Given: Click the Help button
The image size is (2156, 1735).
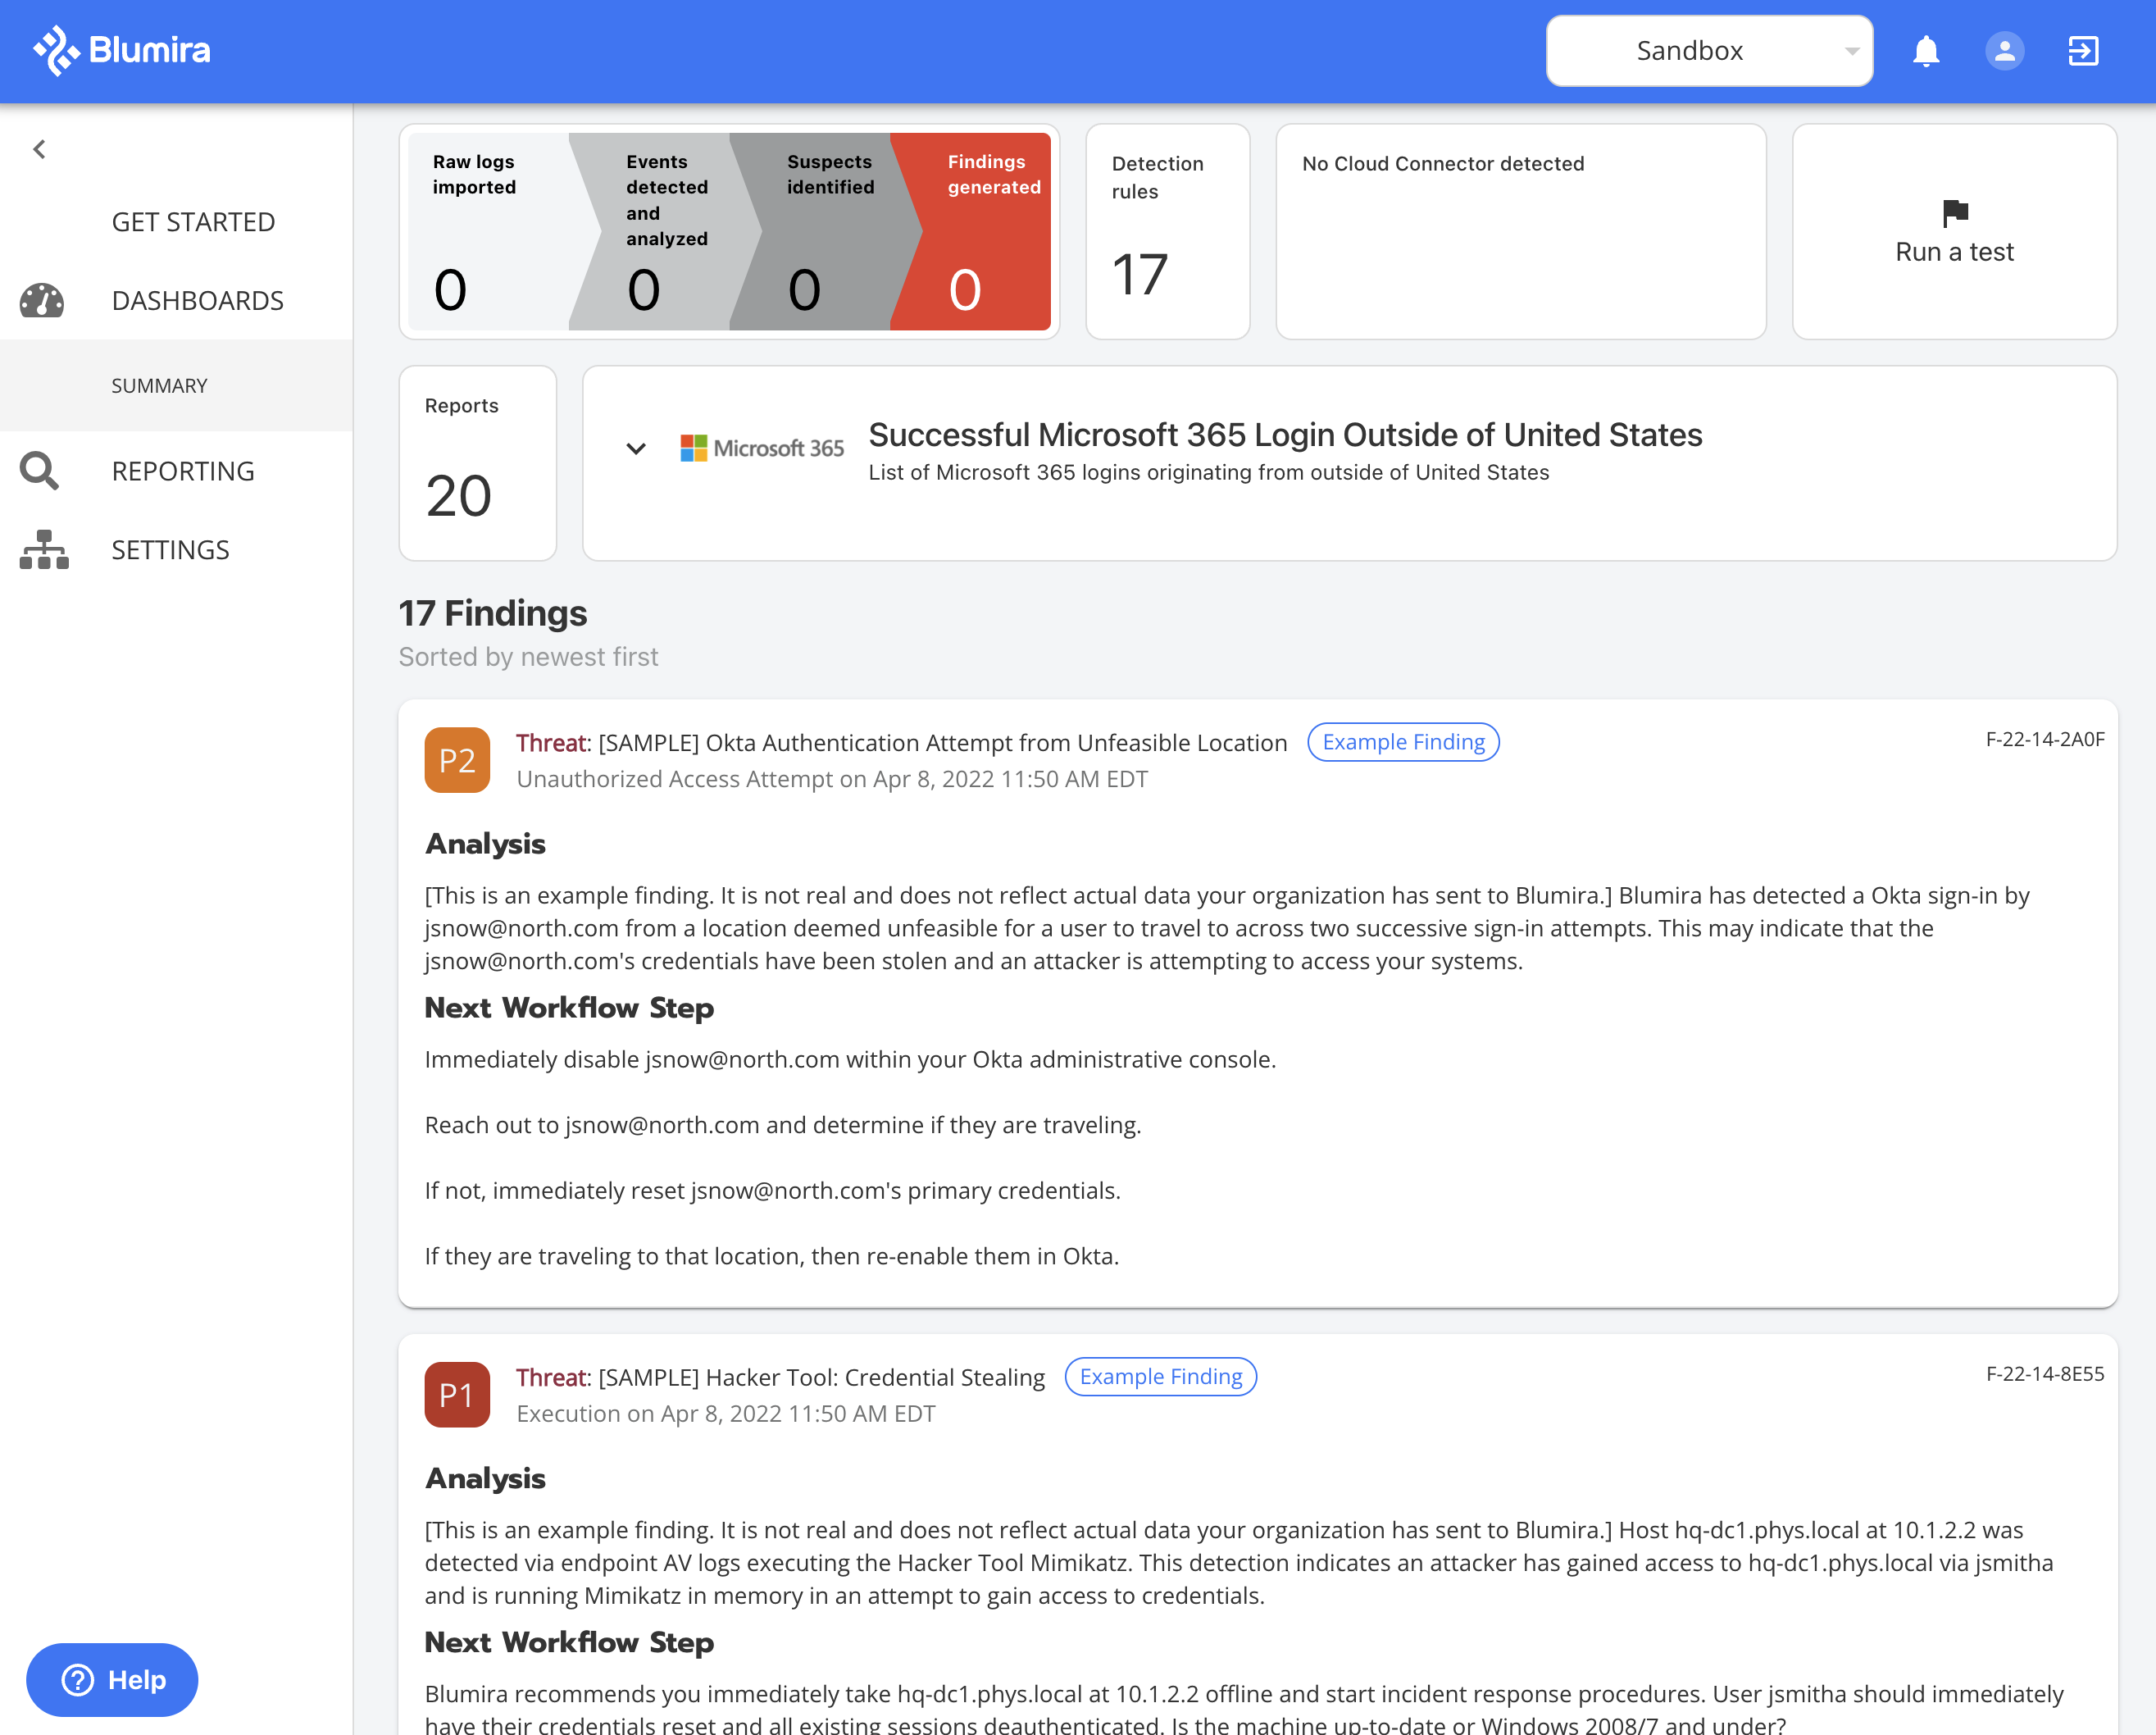Looking at the screenshot, I should coord(112,1680).
